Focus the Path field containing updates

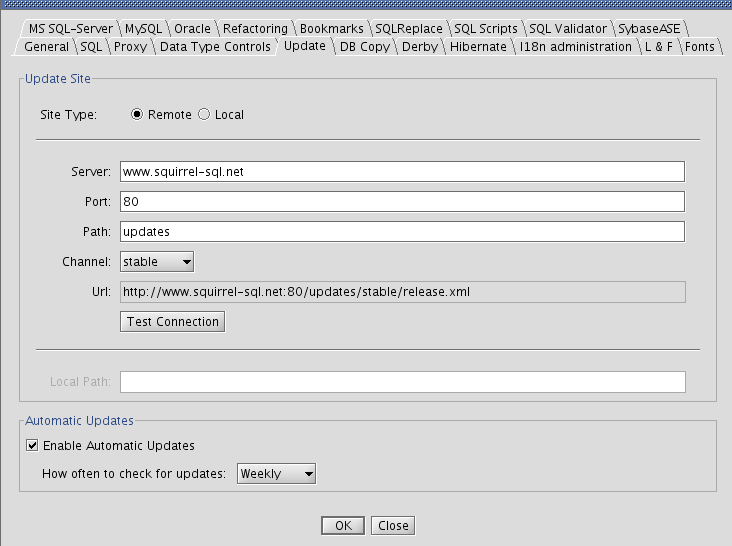coord(401,232)
